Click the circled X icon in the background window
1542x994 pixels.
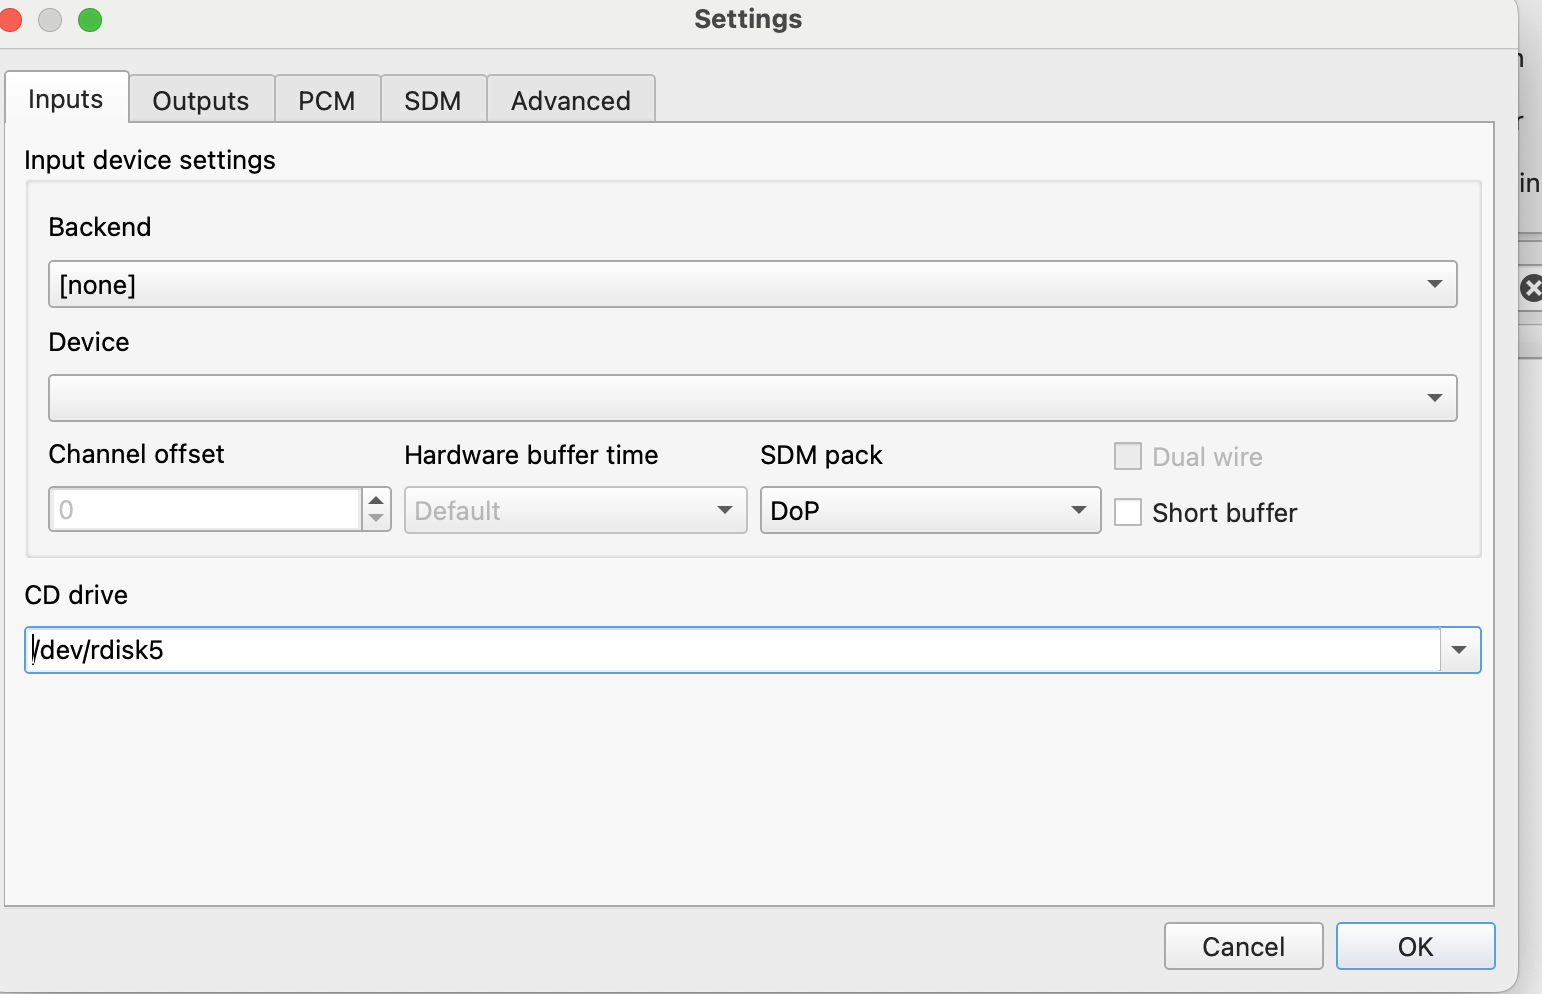pyautogui.click(x=1531, y=289)
